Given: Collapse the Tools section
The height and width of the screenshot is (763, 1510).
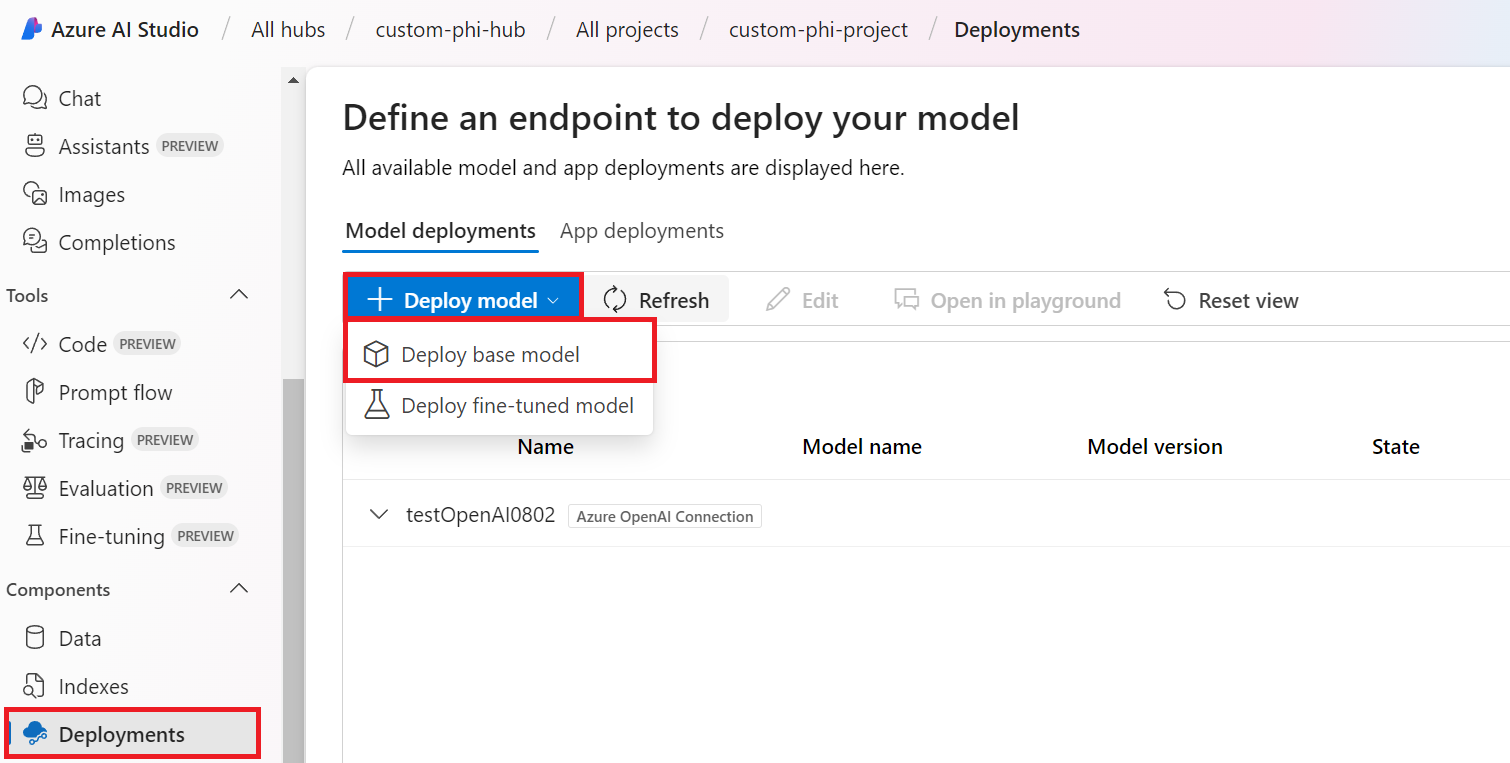Looking at the screenshot, I should point(239,295).
